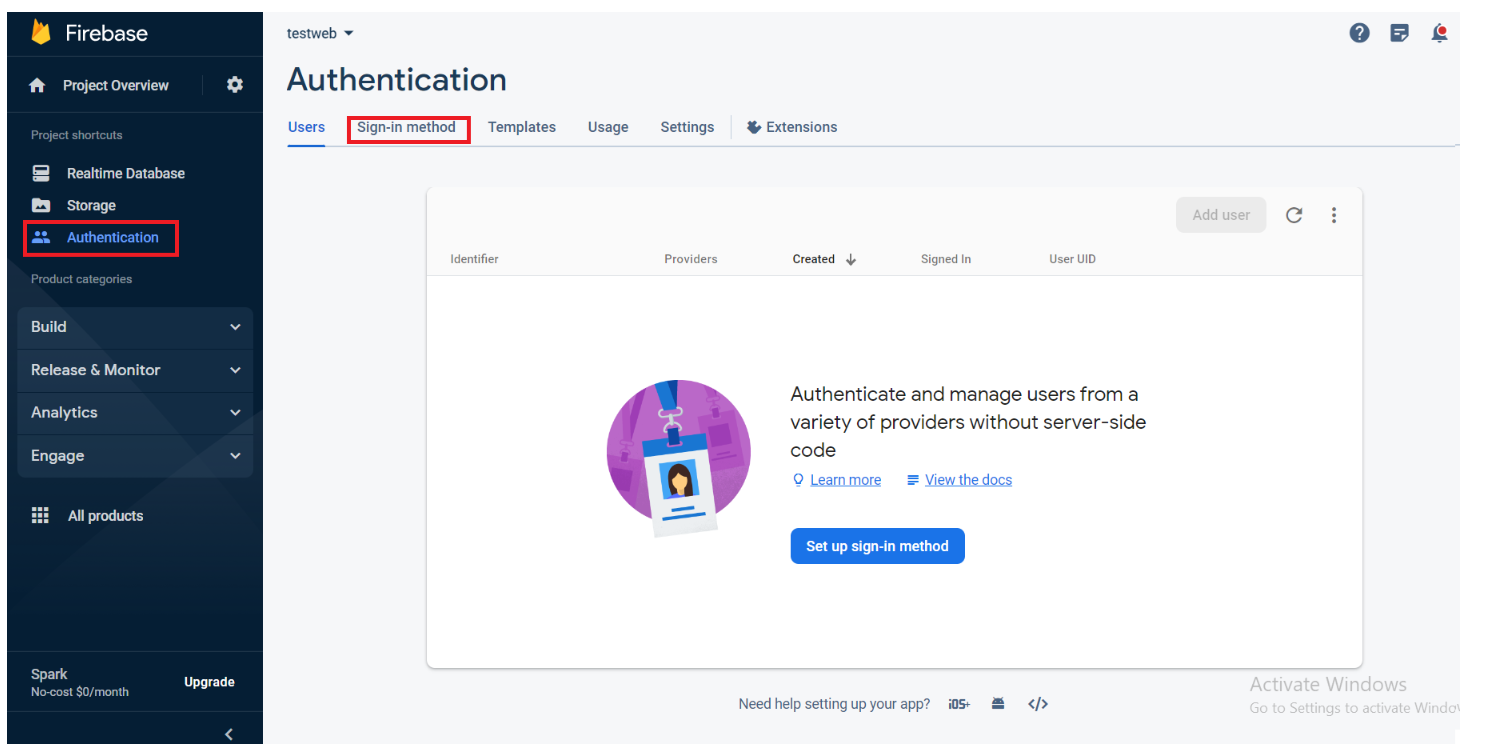Click the Authentication people icon
Viewport: 1485px width, 748px height.
pos(41,237)
